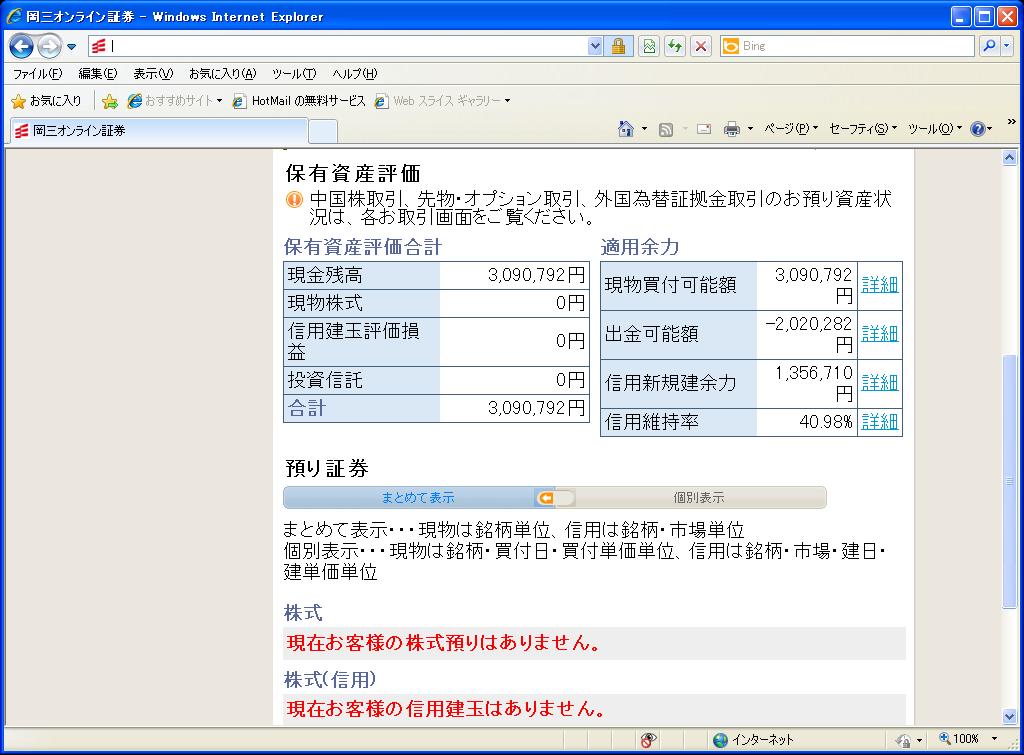Click the security lock icon

click(x=619, y=46)
